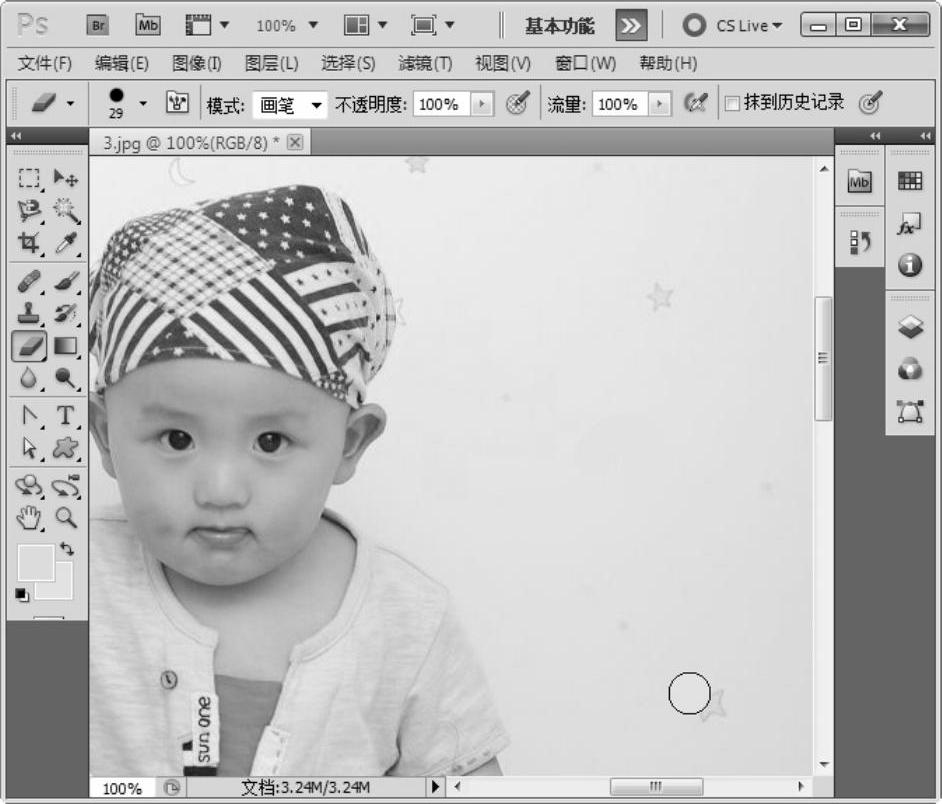Open the Layers panel icon

tap(910, 328)
